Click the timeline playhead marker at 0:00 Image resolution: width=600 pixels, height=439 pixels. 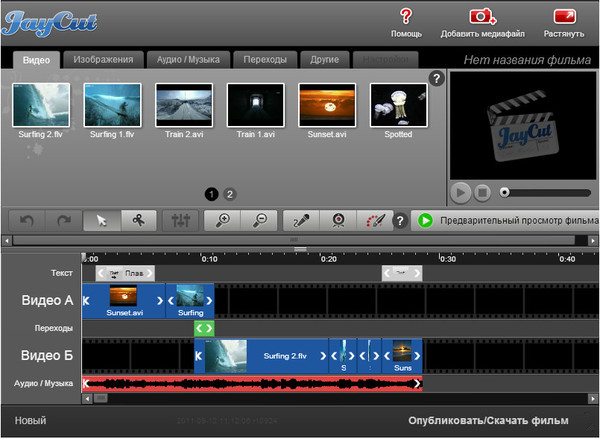click(84, 257)
